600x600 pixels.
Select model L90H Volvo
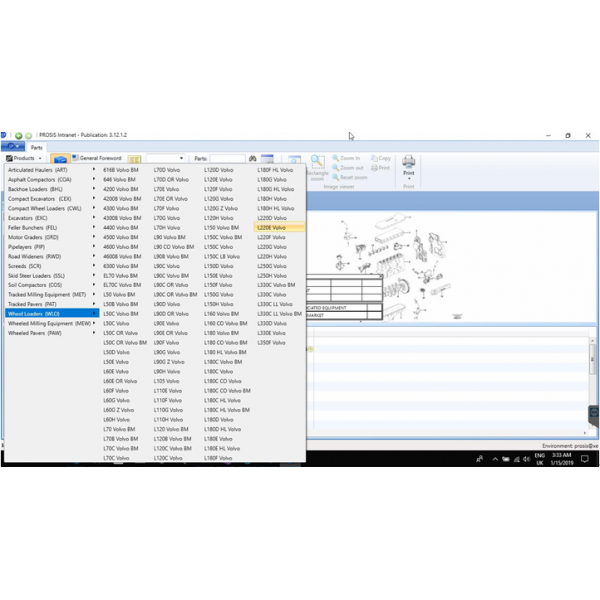(x=167, y=372)
